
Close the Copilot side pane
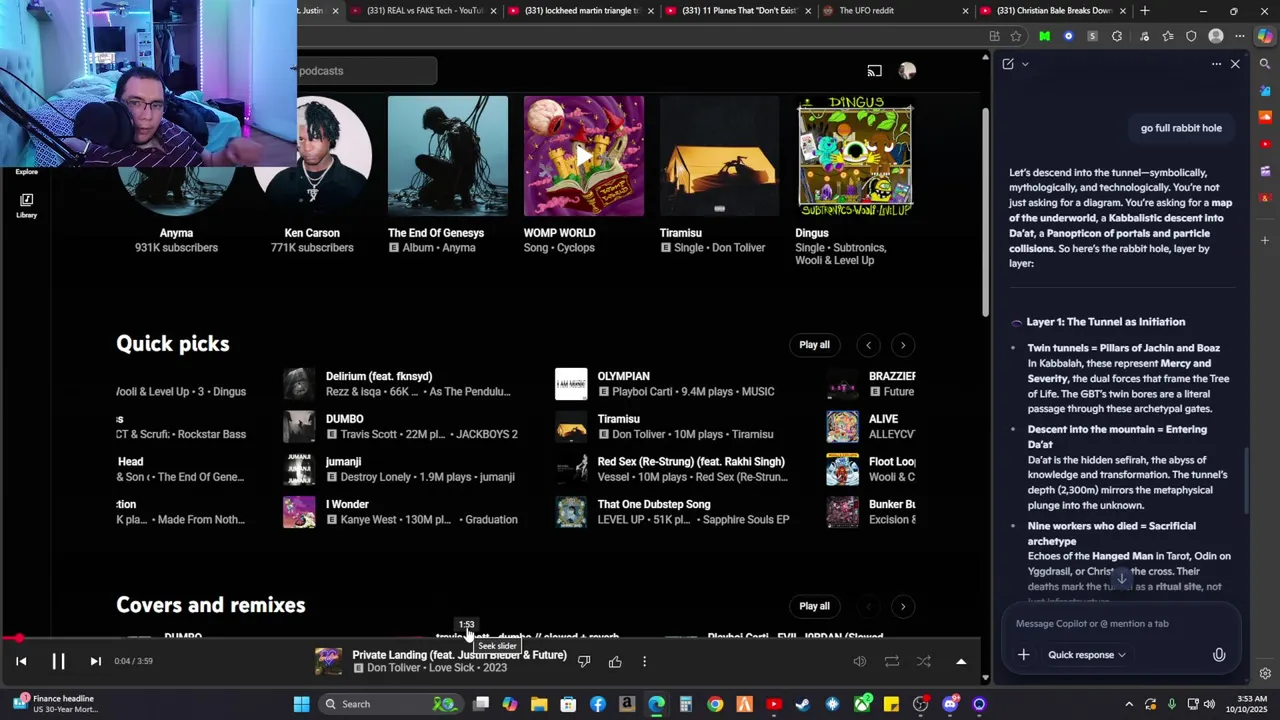[x=1235, y=64]
